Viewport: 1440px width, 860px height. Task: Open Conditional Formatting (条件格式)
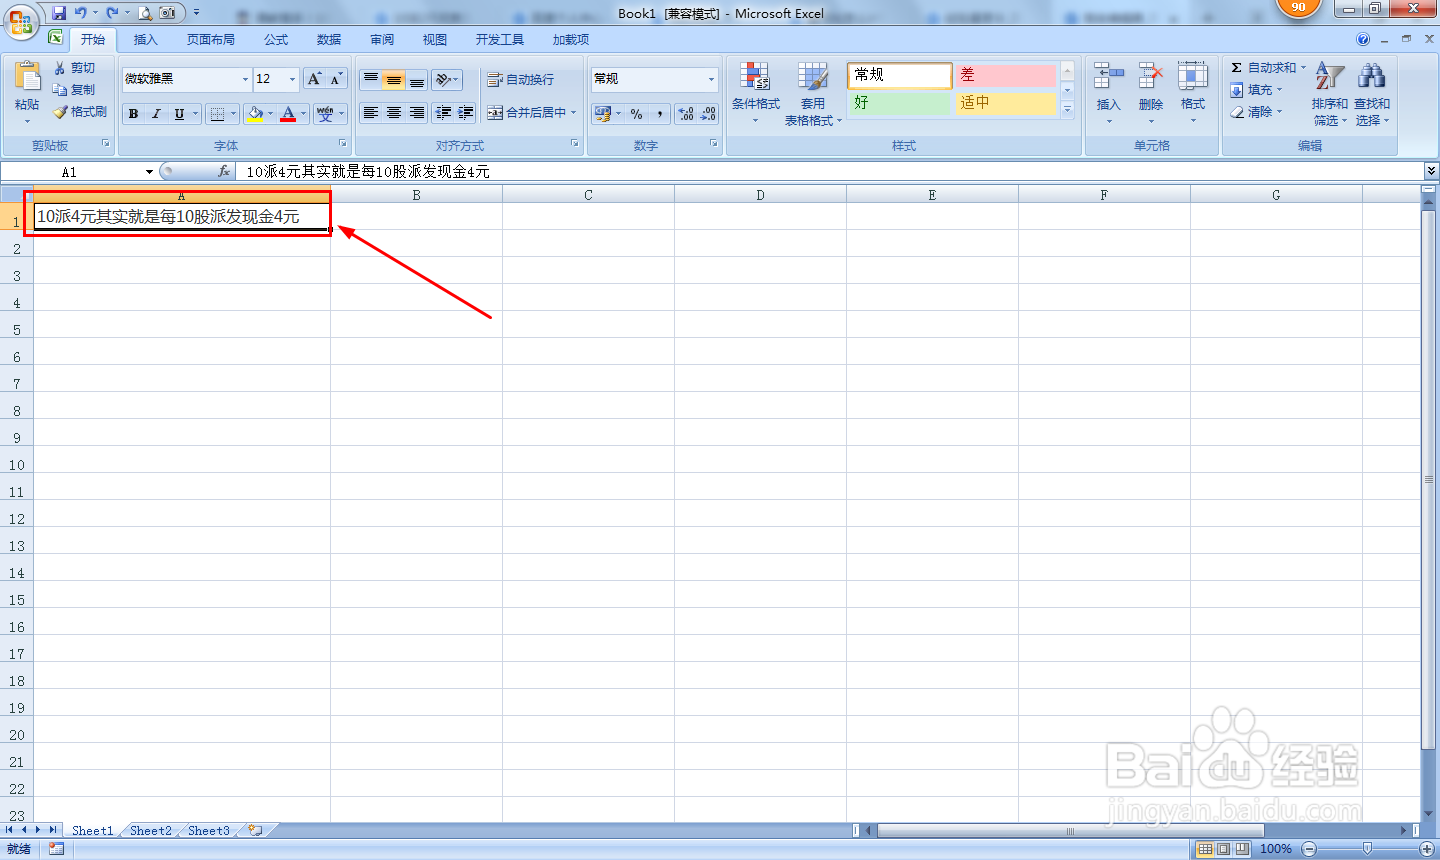[755, 93]
